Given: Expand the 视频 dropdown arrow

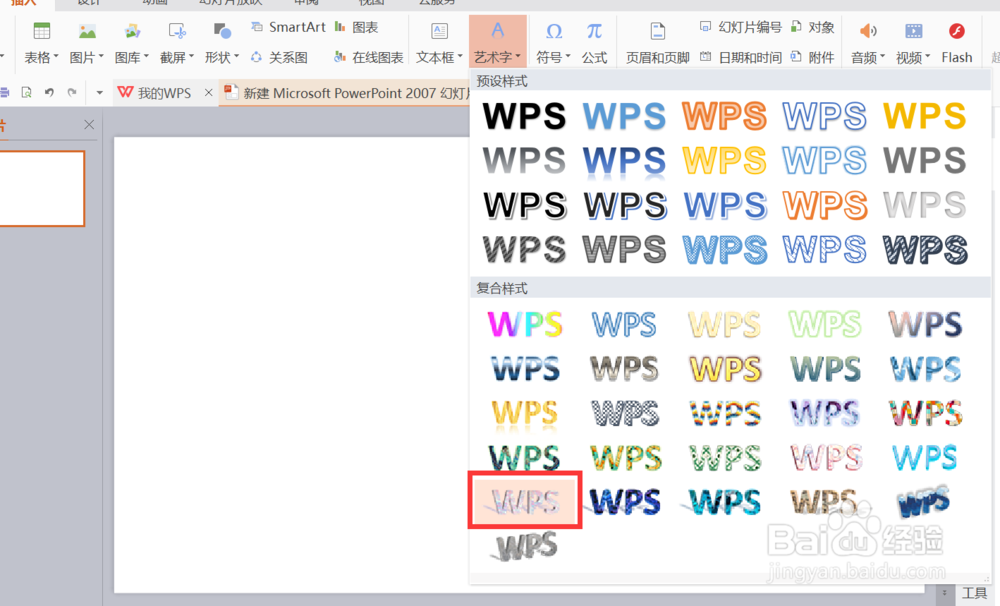Looking at the screenshot, I should pyautogui.click(x=927, y=57).
